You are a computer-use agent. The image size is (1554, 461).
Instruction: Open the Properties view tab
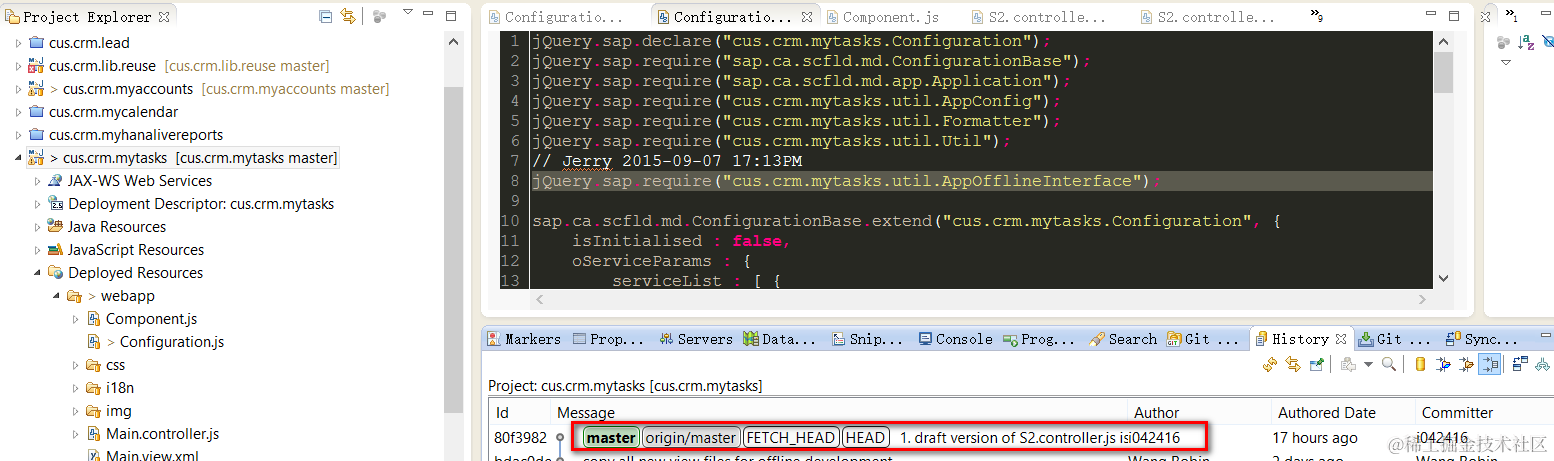(x=608, y=339)
